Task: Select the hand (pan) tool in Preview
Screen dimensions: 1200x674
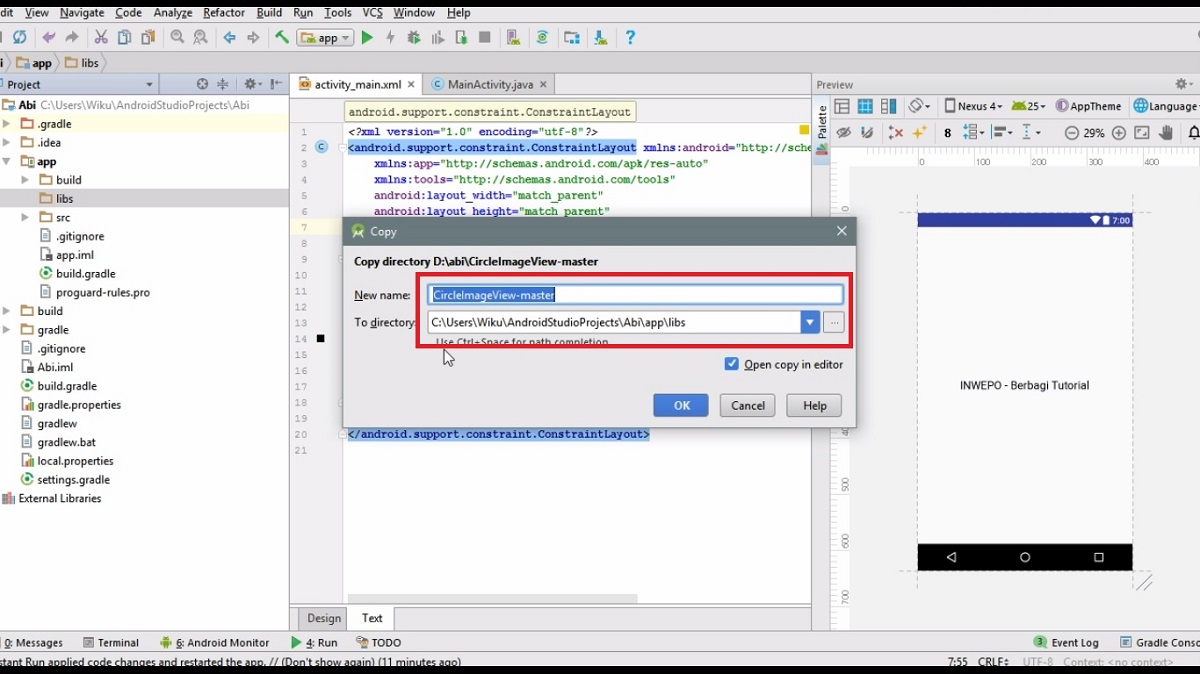Action: point(1164,132)
